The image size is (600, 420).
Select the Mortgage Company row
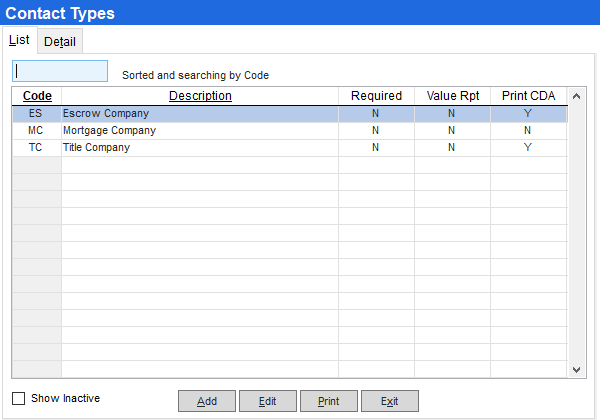pos(200,131)
